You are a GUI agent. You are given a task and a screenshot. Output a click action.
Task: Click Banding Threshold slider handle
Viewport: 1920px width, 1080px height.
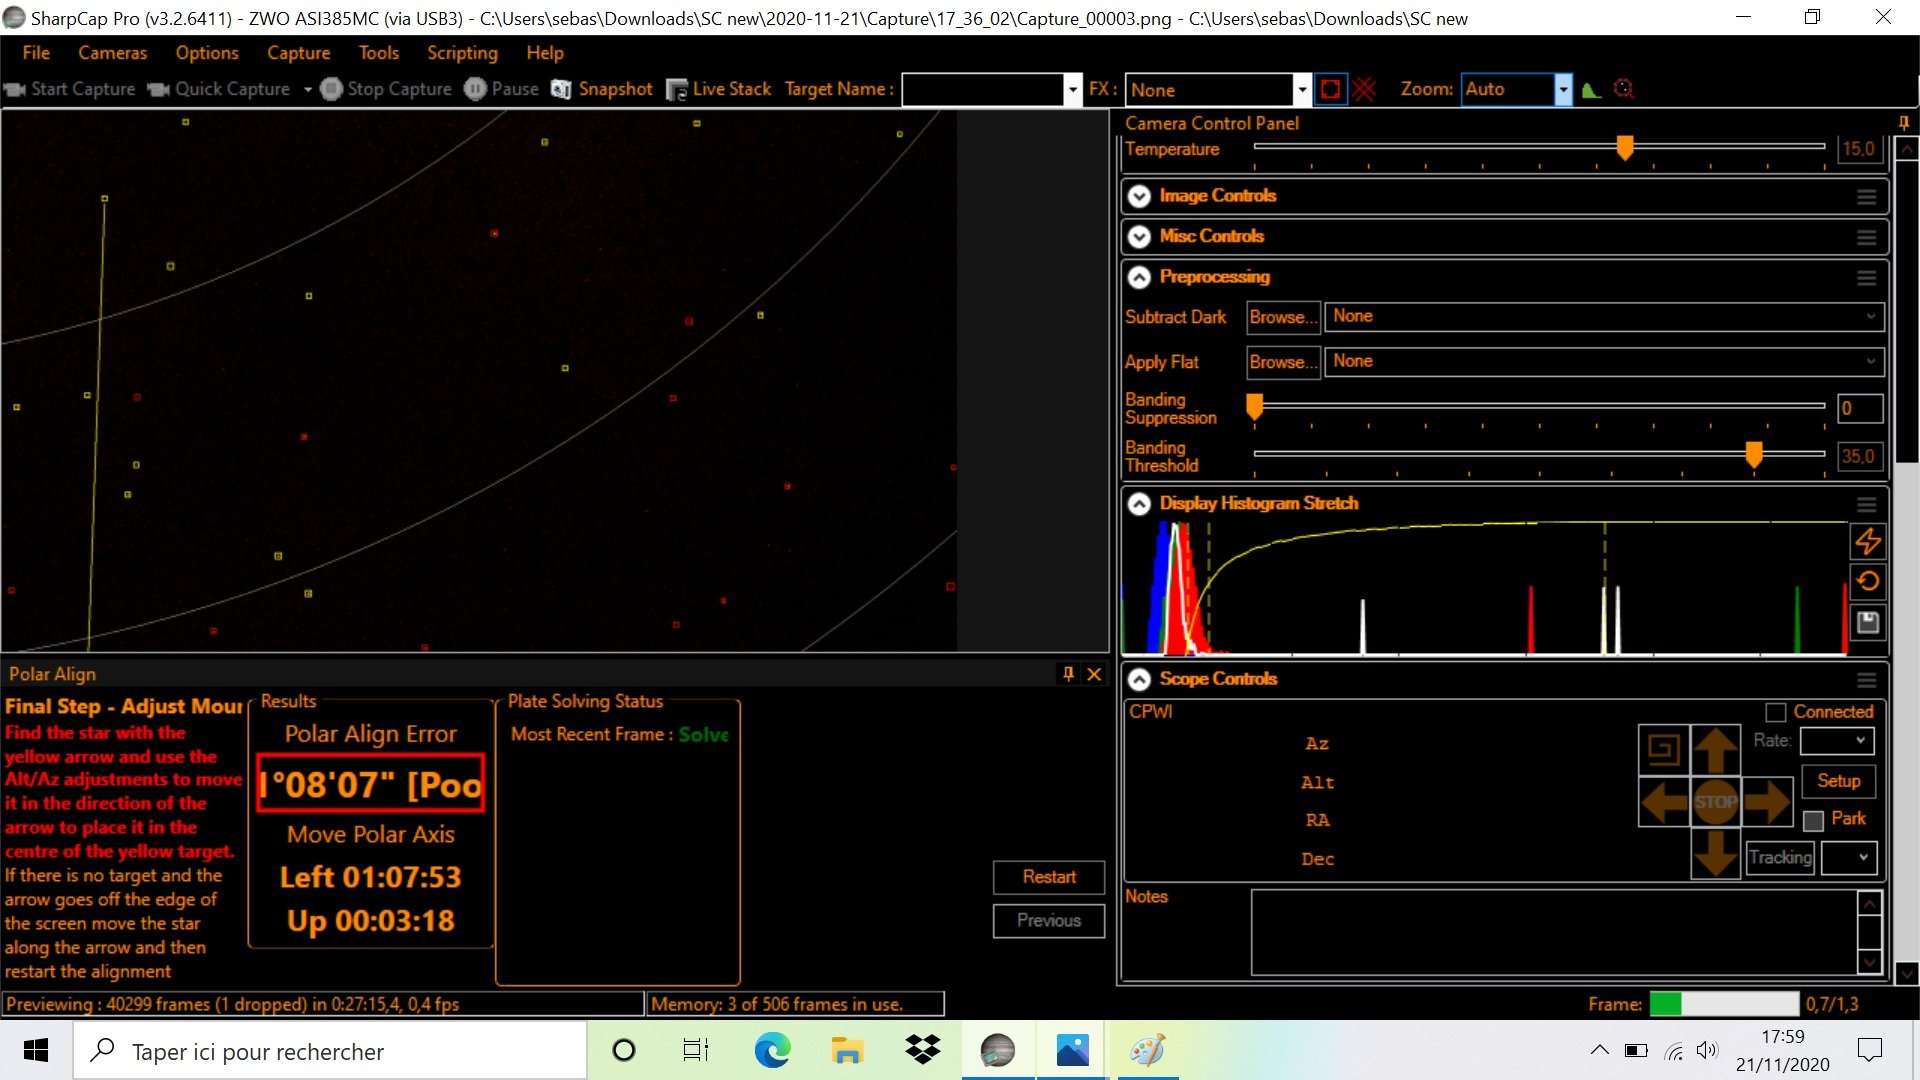pyautogui.click(x=1753, y=455)
